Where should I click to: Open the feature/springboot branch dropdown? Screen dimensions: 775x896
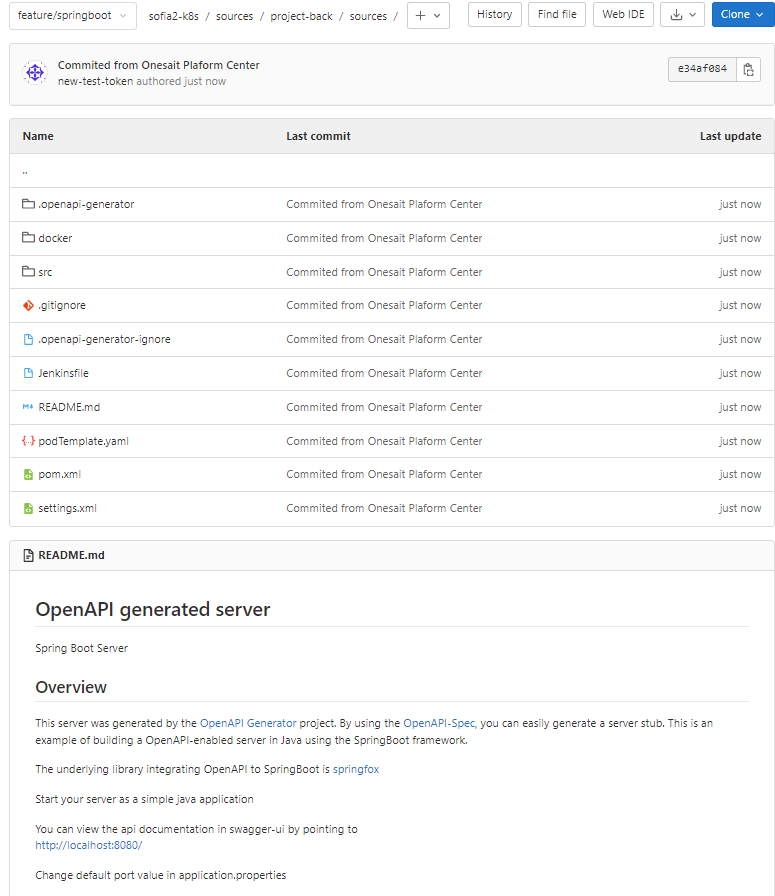73,15
